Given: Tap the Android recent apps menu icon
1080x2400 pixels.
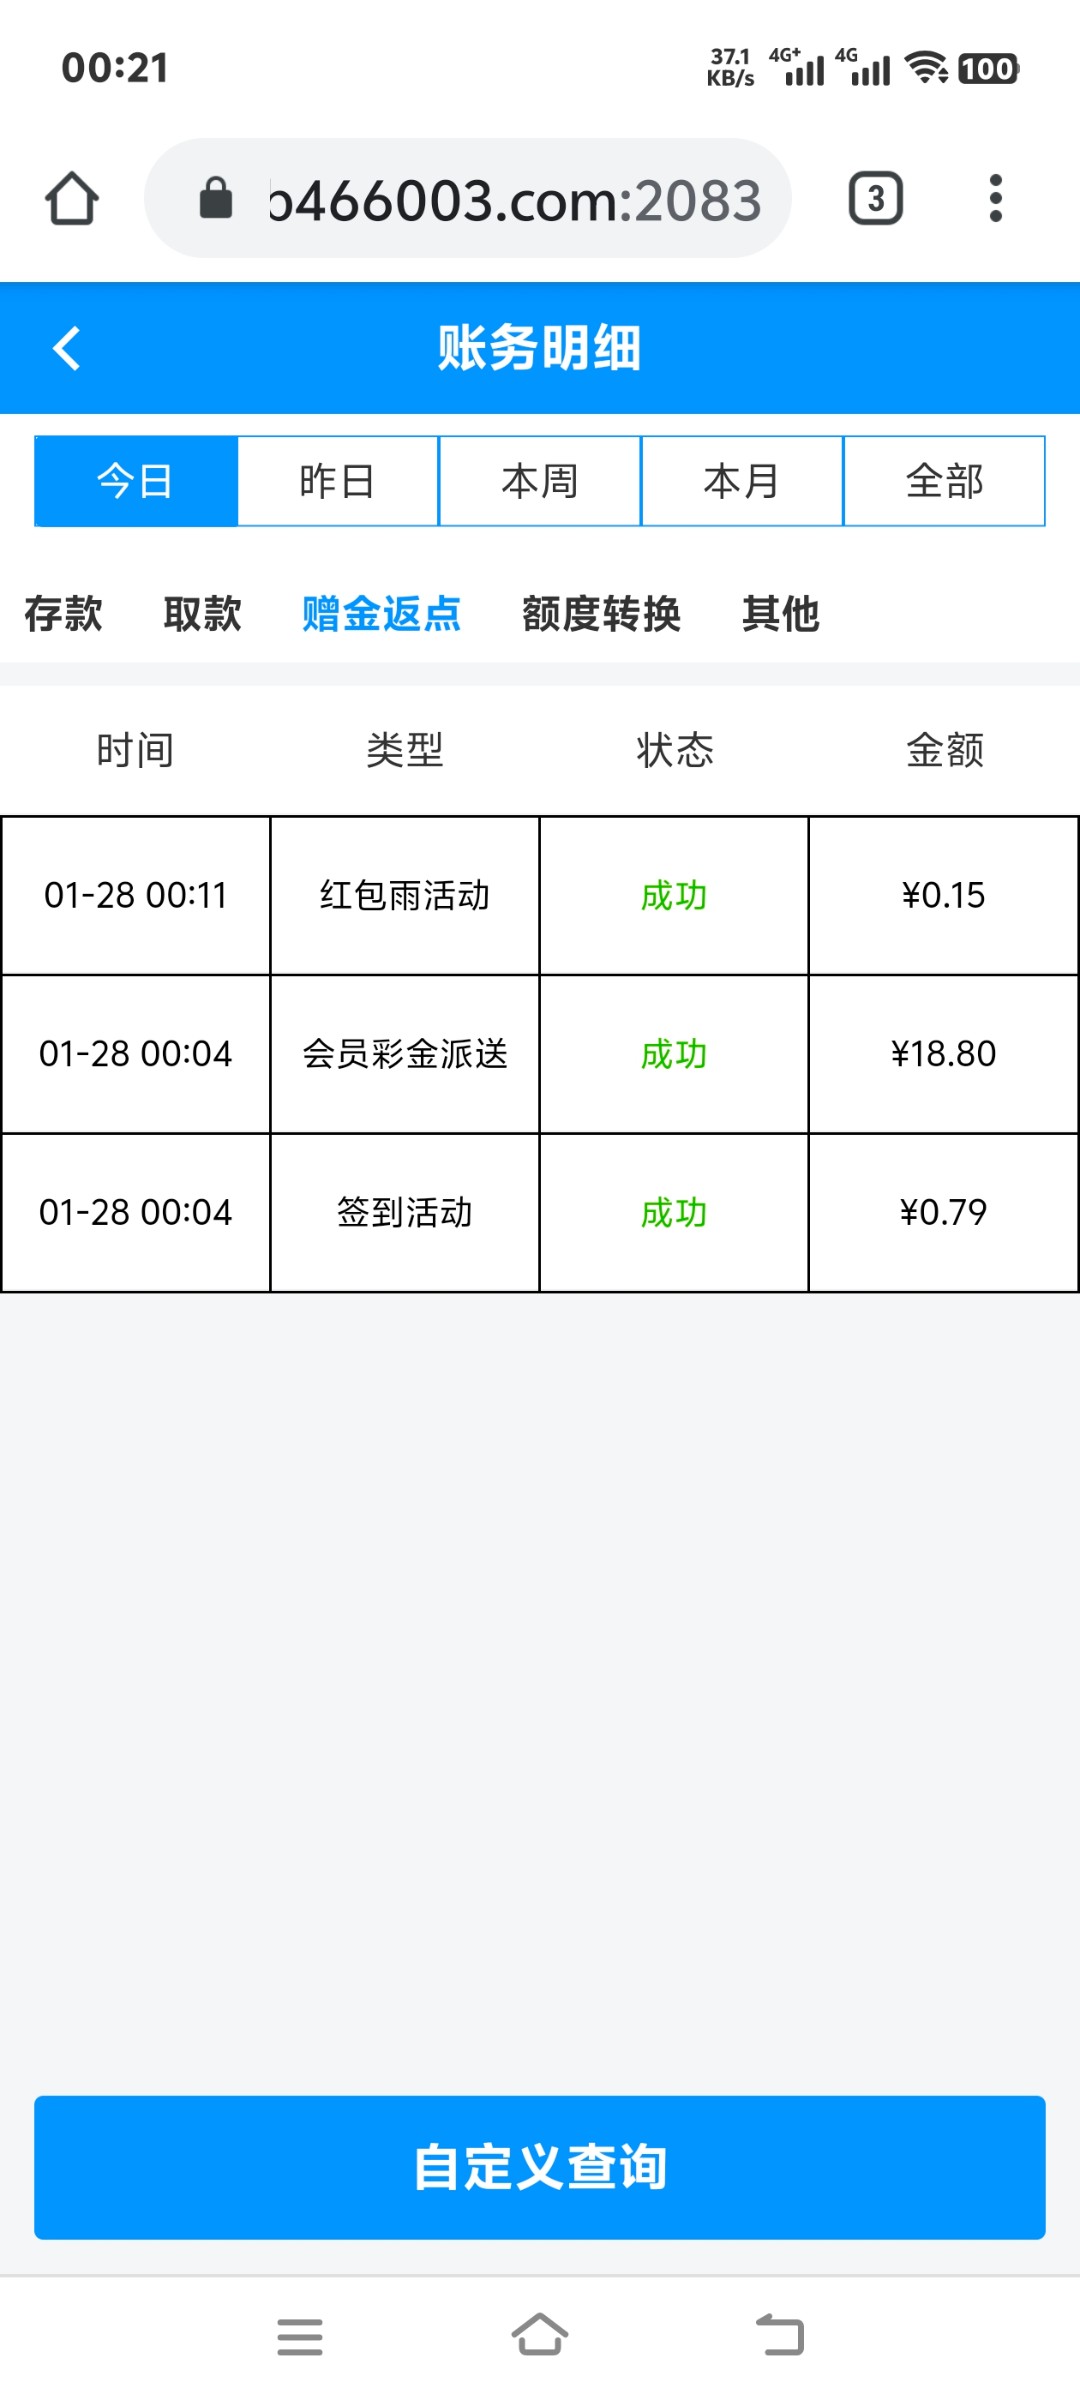Looking at the screenshot, I should click(x=299, y=2336).
